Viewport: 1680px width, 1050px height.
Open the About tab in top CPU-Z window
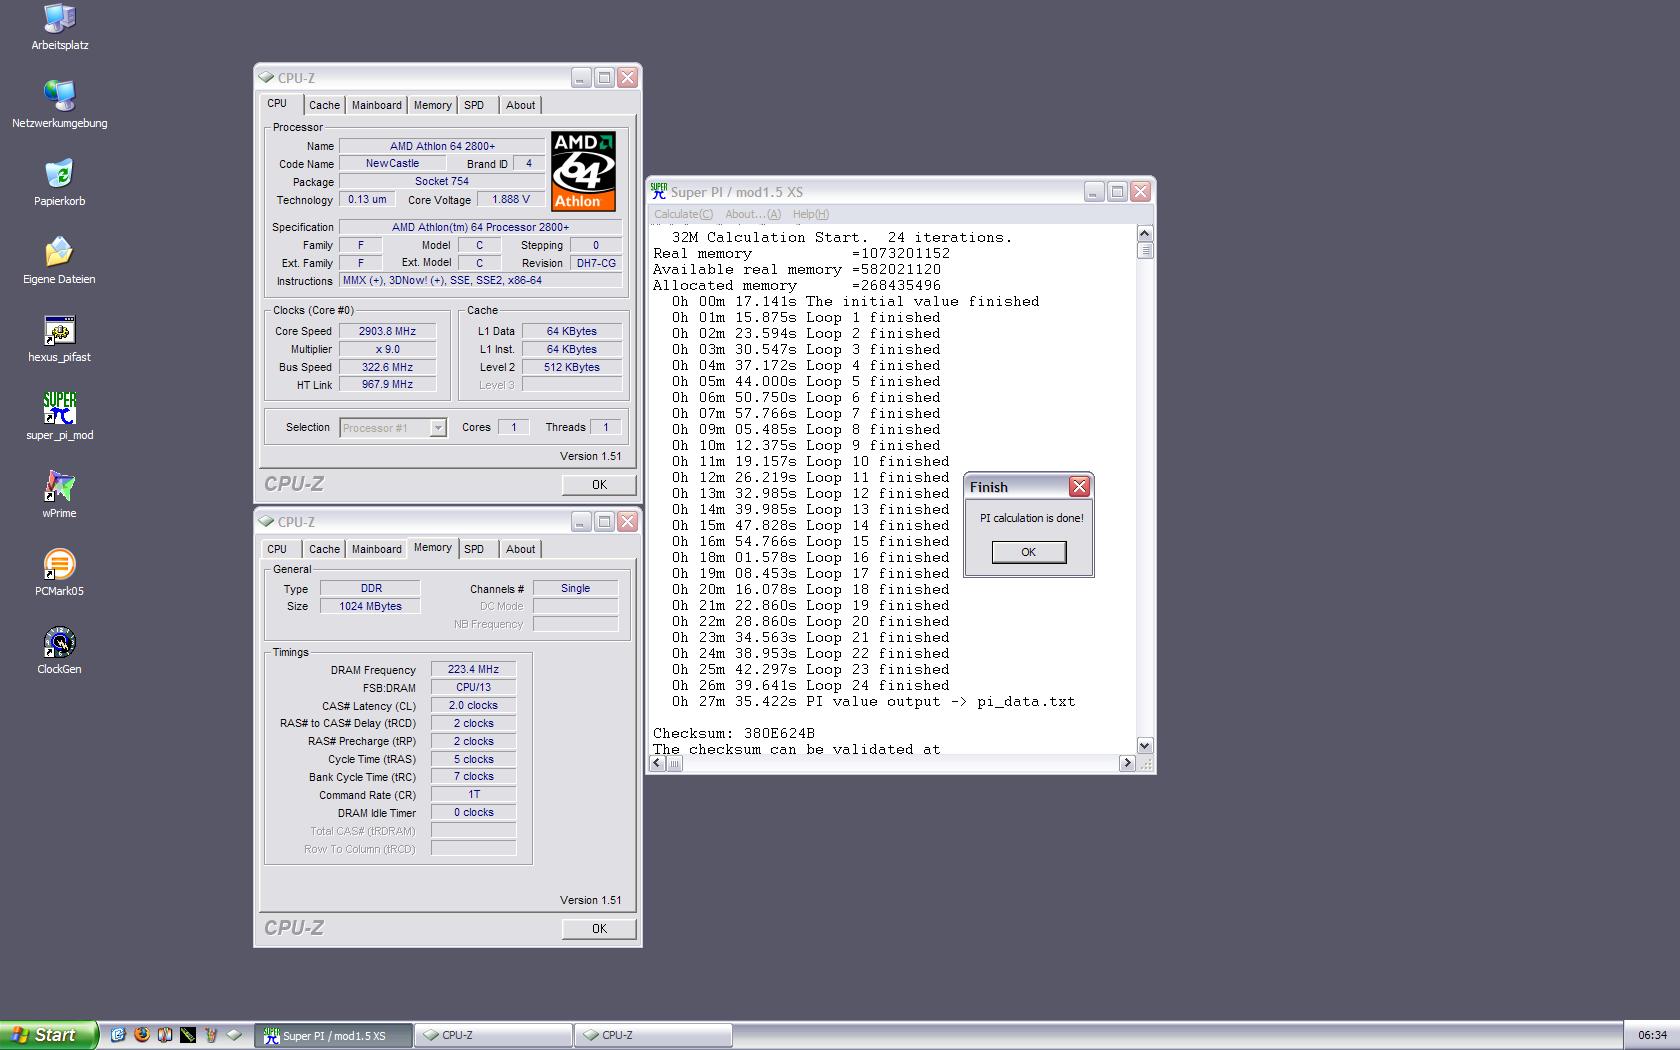(520, 105)
